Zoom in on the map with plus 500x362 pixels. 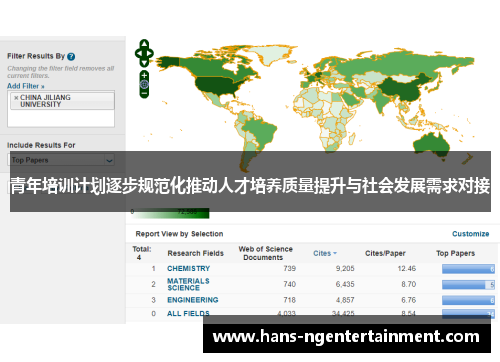click(144, 75)
